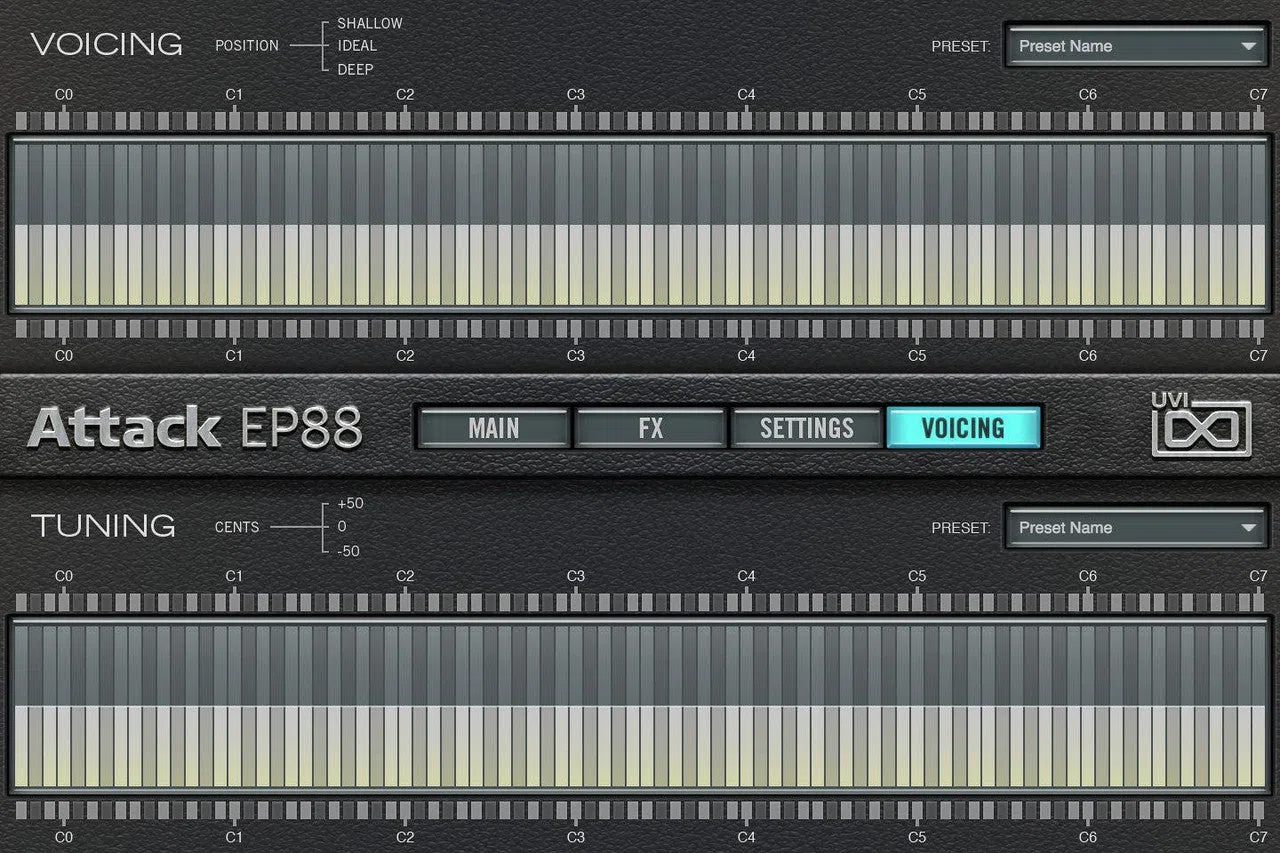Click the DEEP position label
Image resolution: width=1280 pixels, height=853 pixels.
coord(355,69)
